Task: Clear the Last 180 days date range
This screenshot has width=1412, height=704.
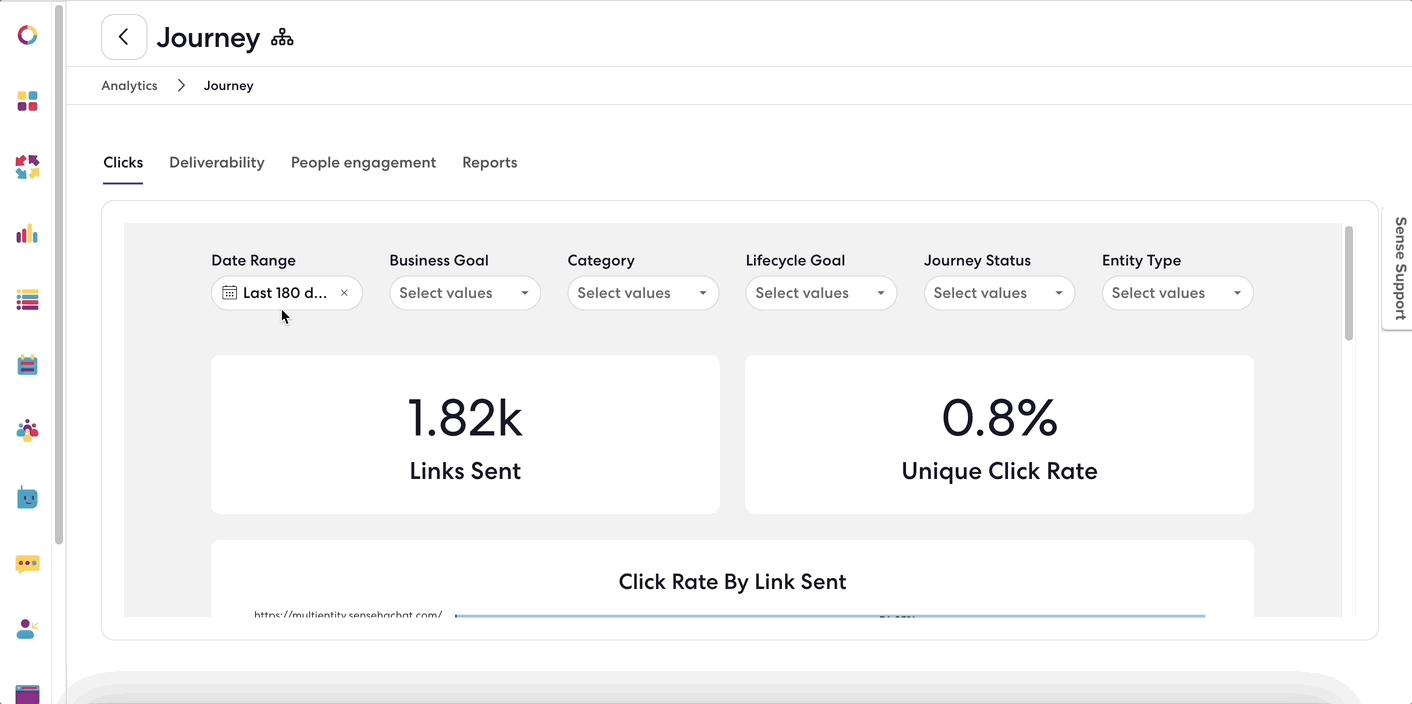Action: point(344,293)
